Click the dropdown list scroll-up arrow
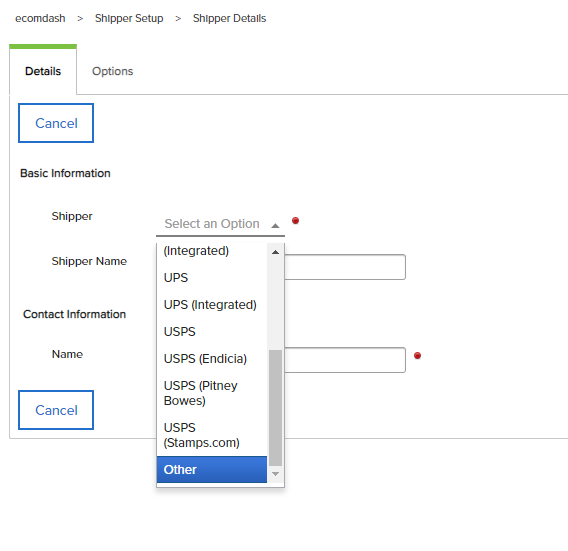This screenshot has height=551, width=568. 275,252
